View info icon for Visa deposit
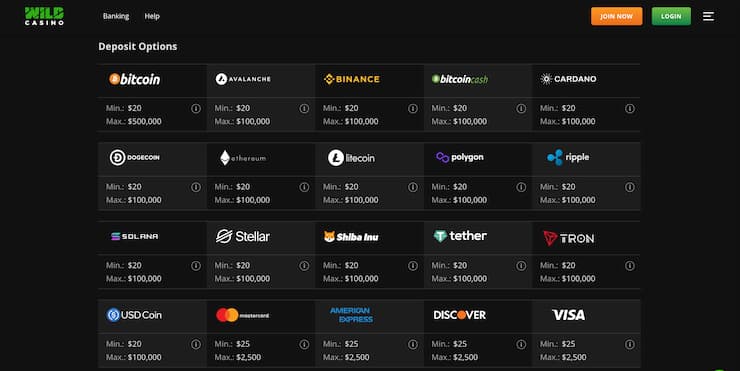Image resolution: width=740 pixels, height=371 pixels. (x=630, y=345)
